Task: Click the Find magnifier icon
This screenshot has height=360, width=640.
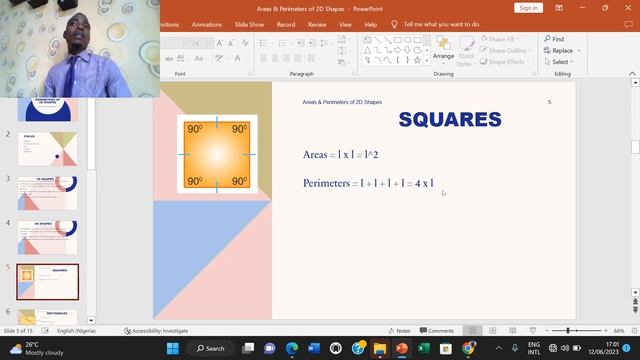Action: pos(547,38)
